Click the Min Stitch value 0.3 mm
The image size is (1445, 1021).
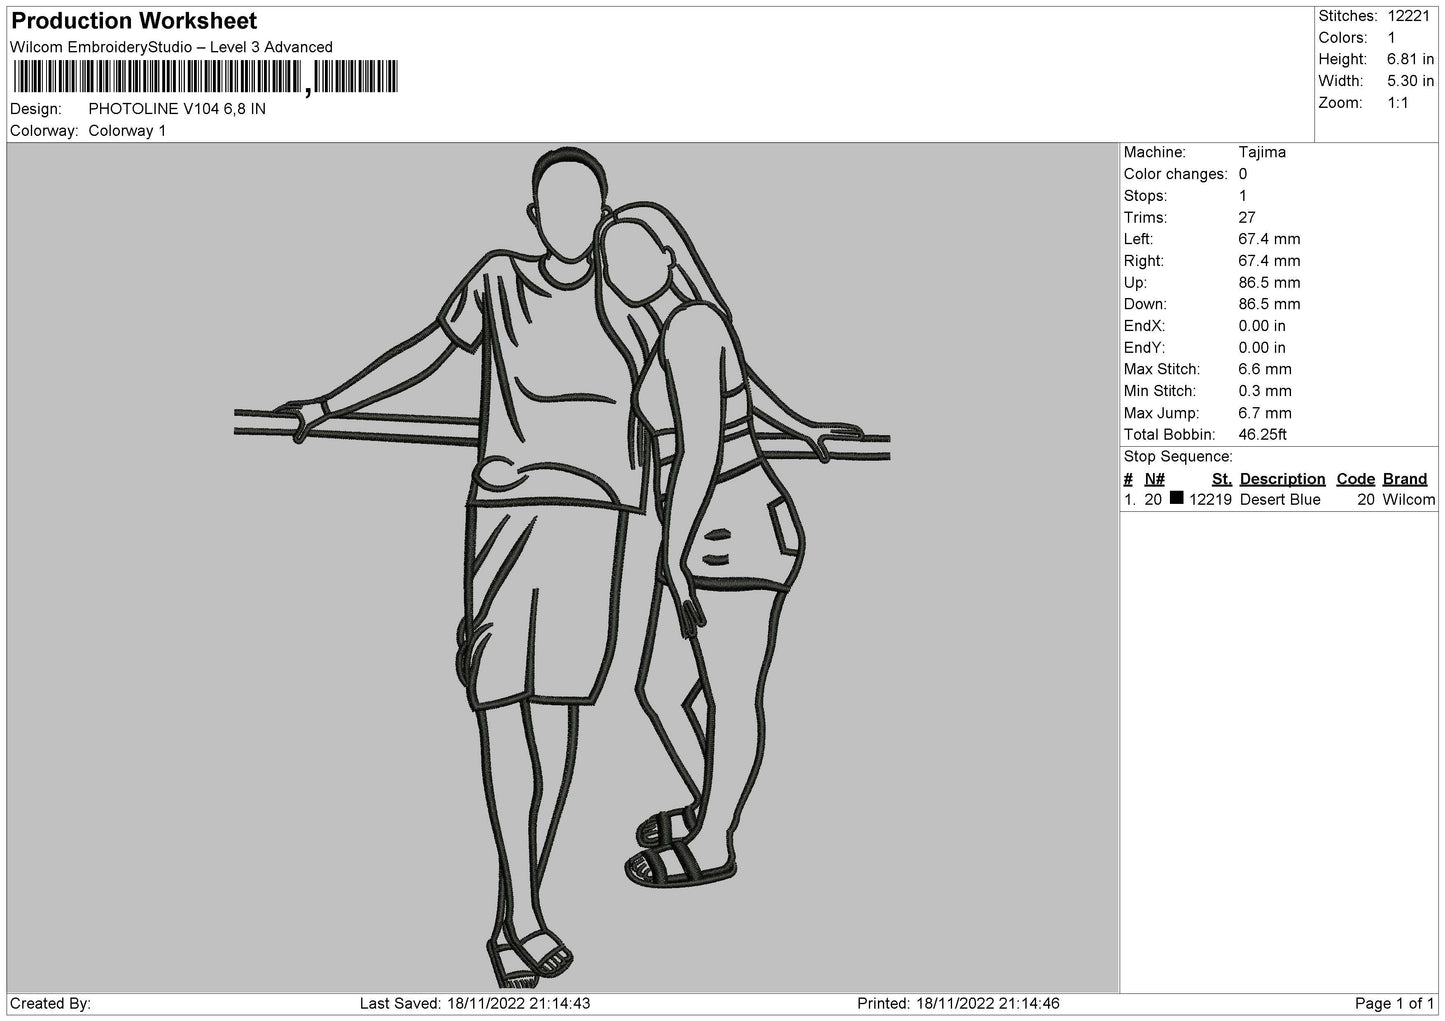click(1265, 391)
